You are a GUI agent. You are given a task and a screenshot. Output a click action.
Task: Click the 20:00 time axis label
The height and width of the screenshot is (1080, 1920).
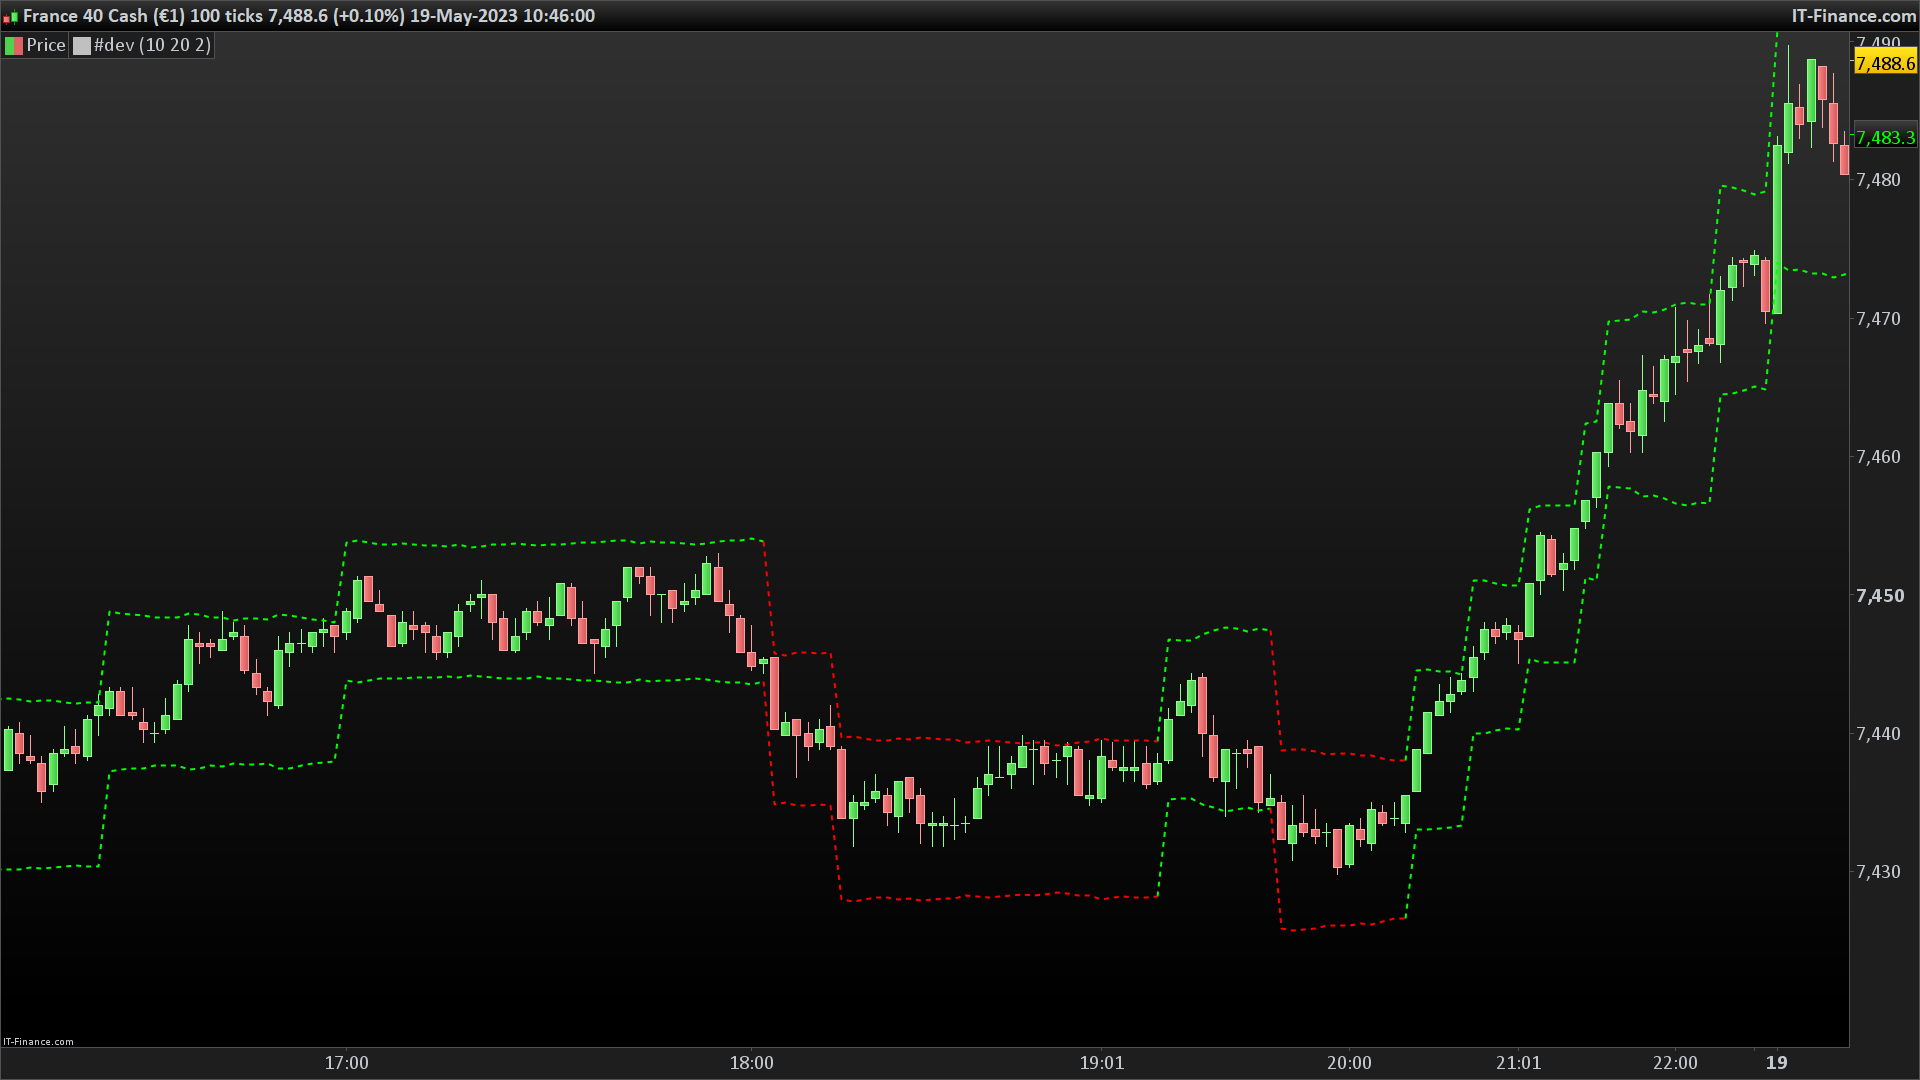click(x=1349, y=1063)
